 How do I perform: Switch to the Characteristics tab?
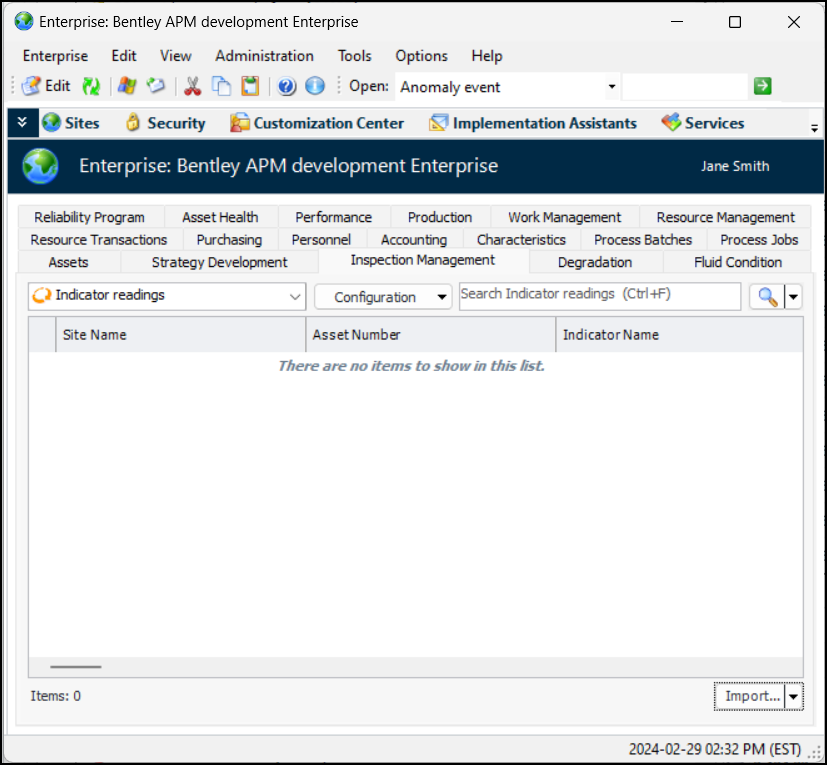pyautogui.click(x=521, y=240)
